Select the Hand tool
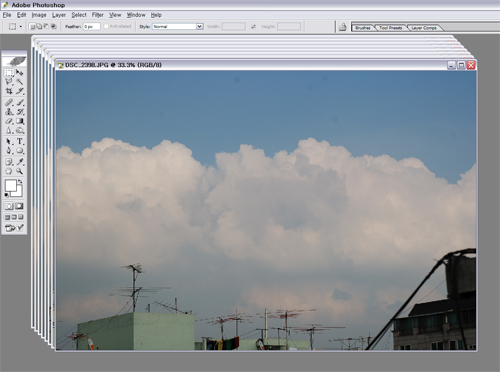The width and height of the screenshot is (500, 372). (9, 171)
